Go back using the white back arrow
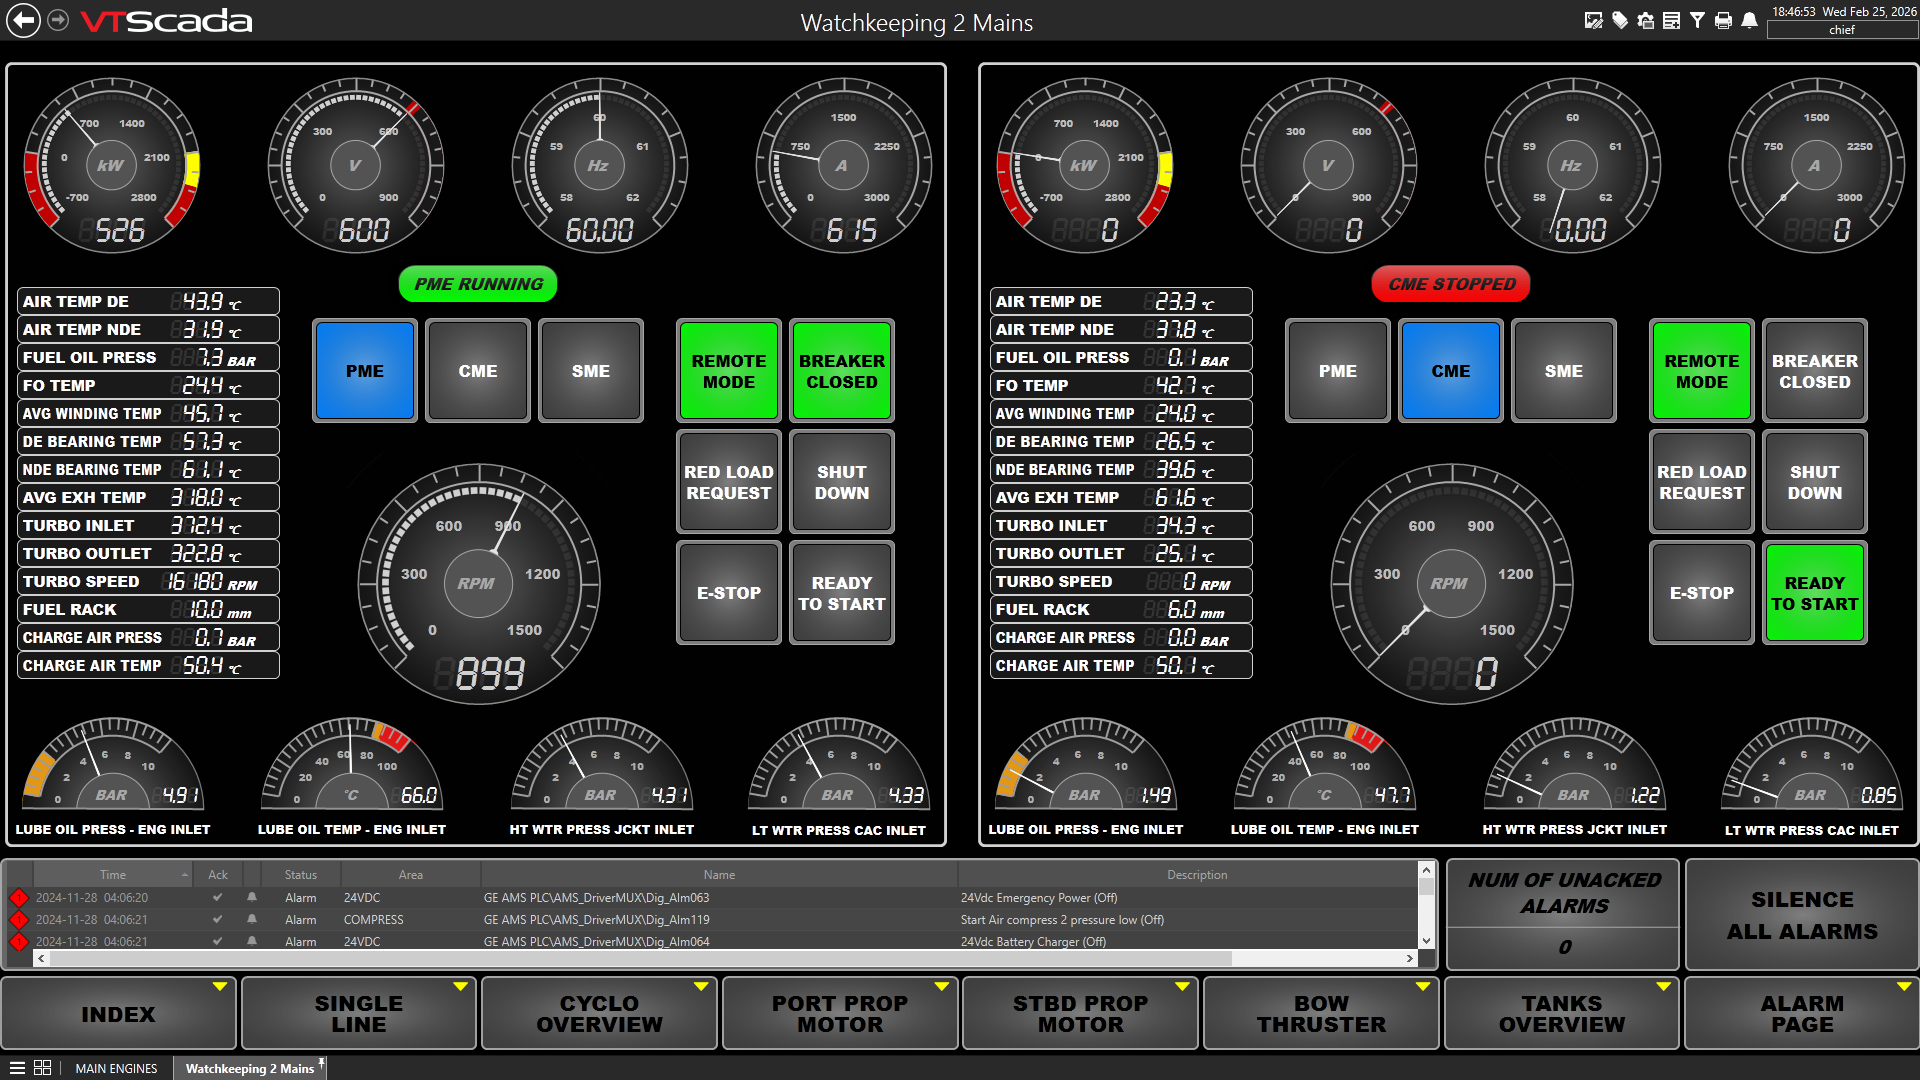1920x1080 pixels. [24, 21]
